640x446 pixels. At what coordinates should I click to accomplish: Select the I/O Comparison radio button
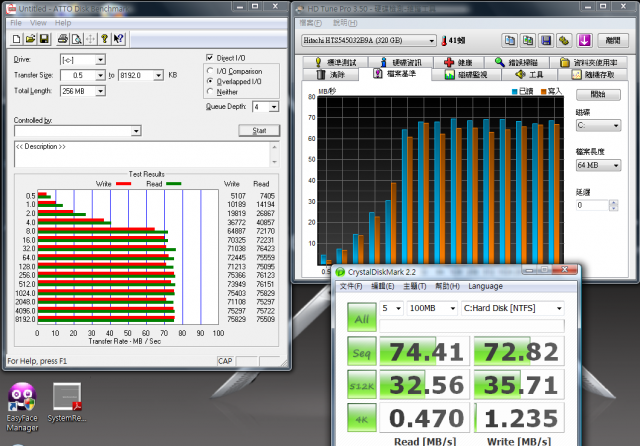click(210, 71)
